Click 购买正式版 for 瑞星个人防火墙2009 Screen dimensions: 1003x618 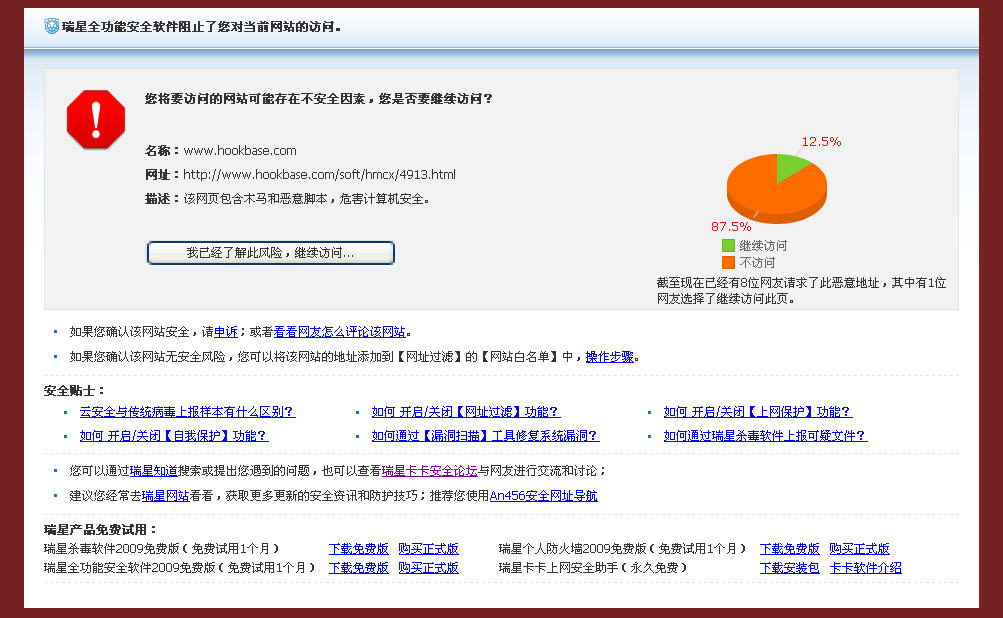tap(860, 549)
